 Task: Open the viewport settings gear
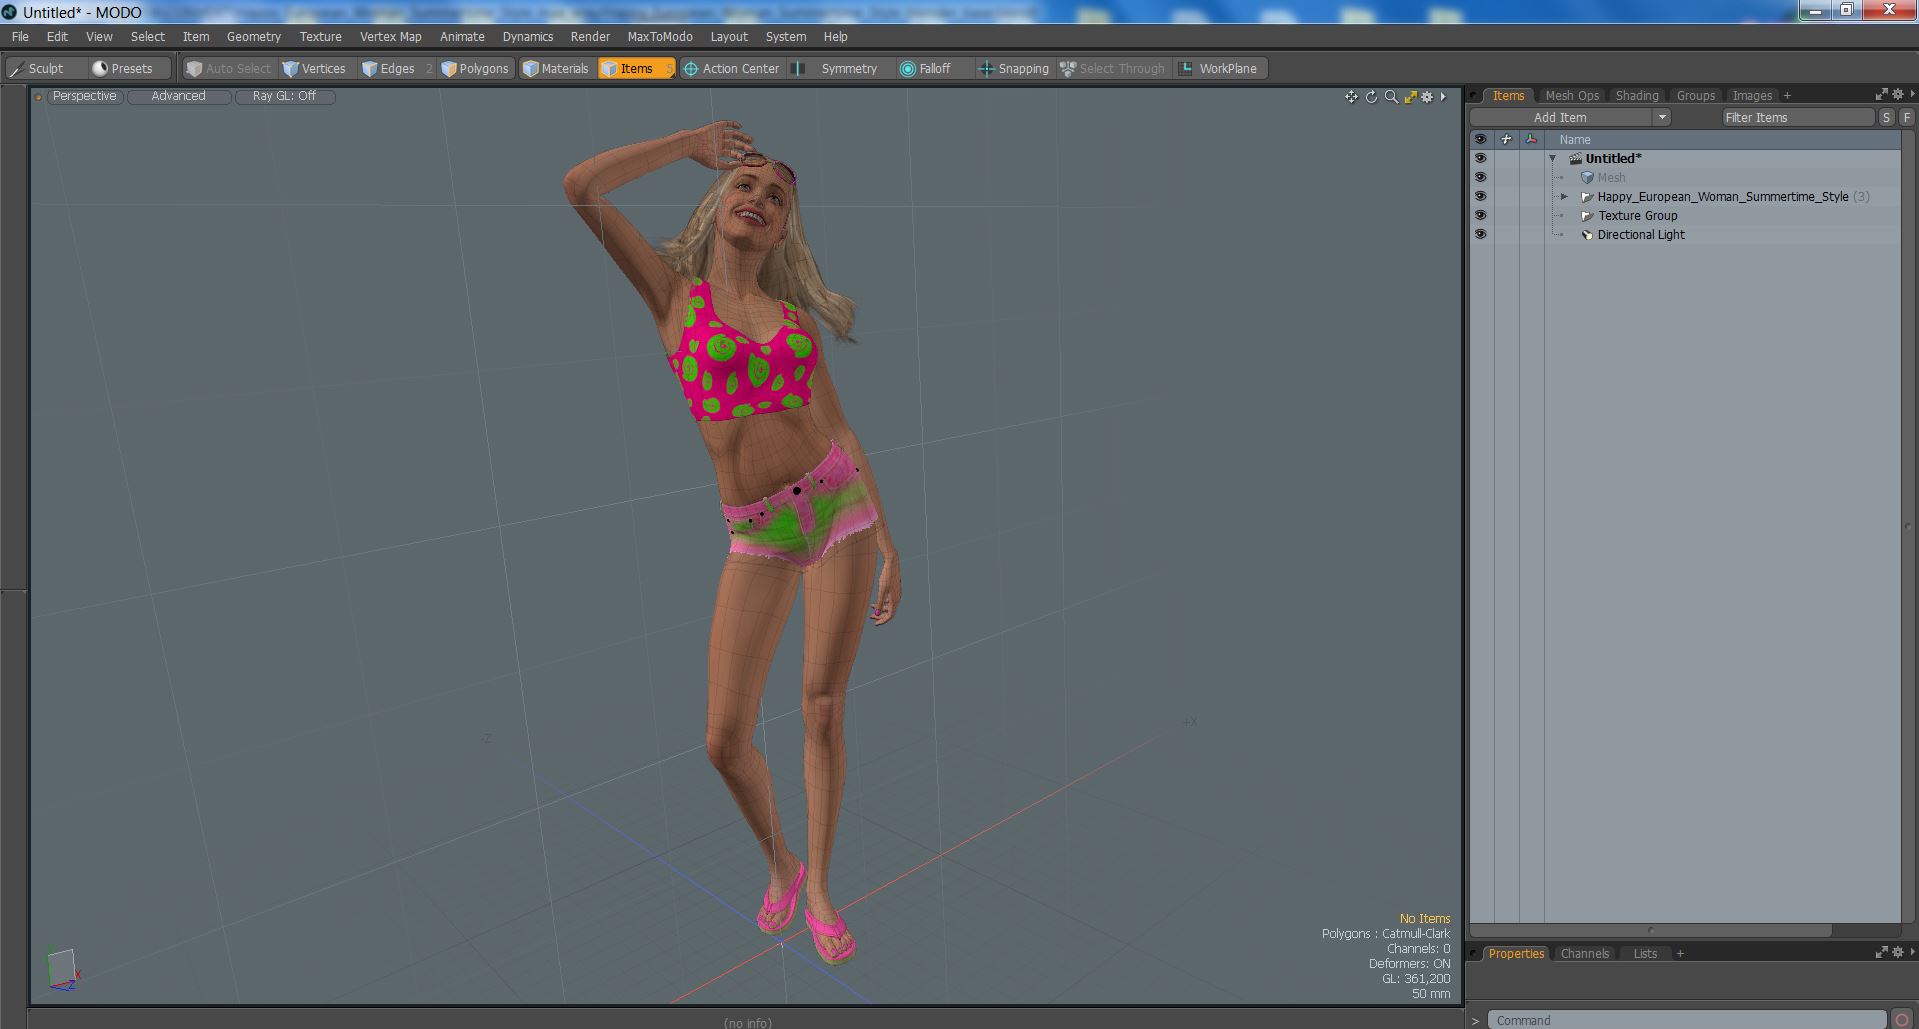(1428, 97)
